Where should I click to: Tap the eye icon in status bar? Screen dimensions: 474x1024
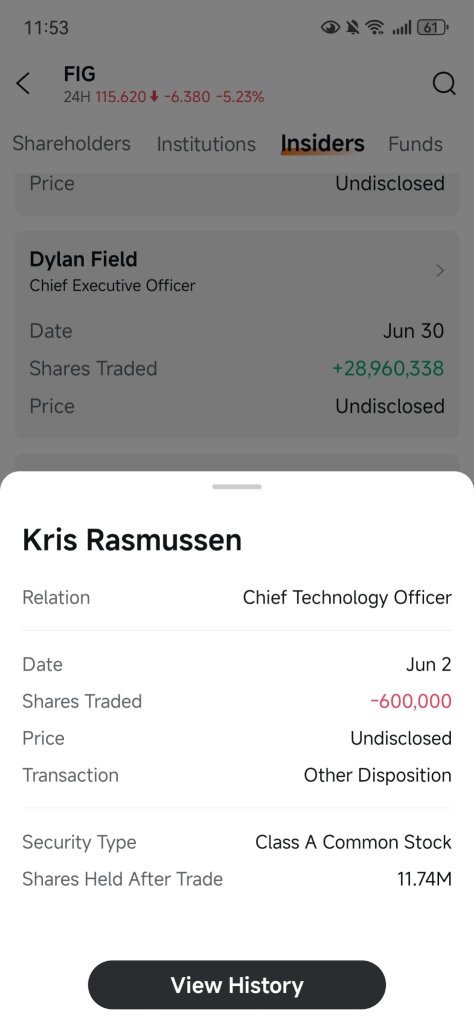pyautogui.click(x=331, y=27)
